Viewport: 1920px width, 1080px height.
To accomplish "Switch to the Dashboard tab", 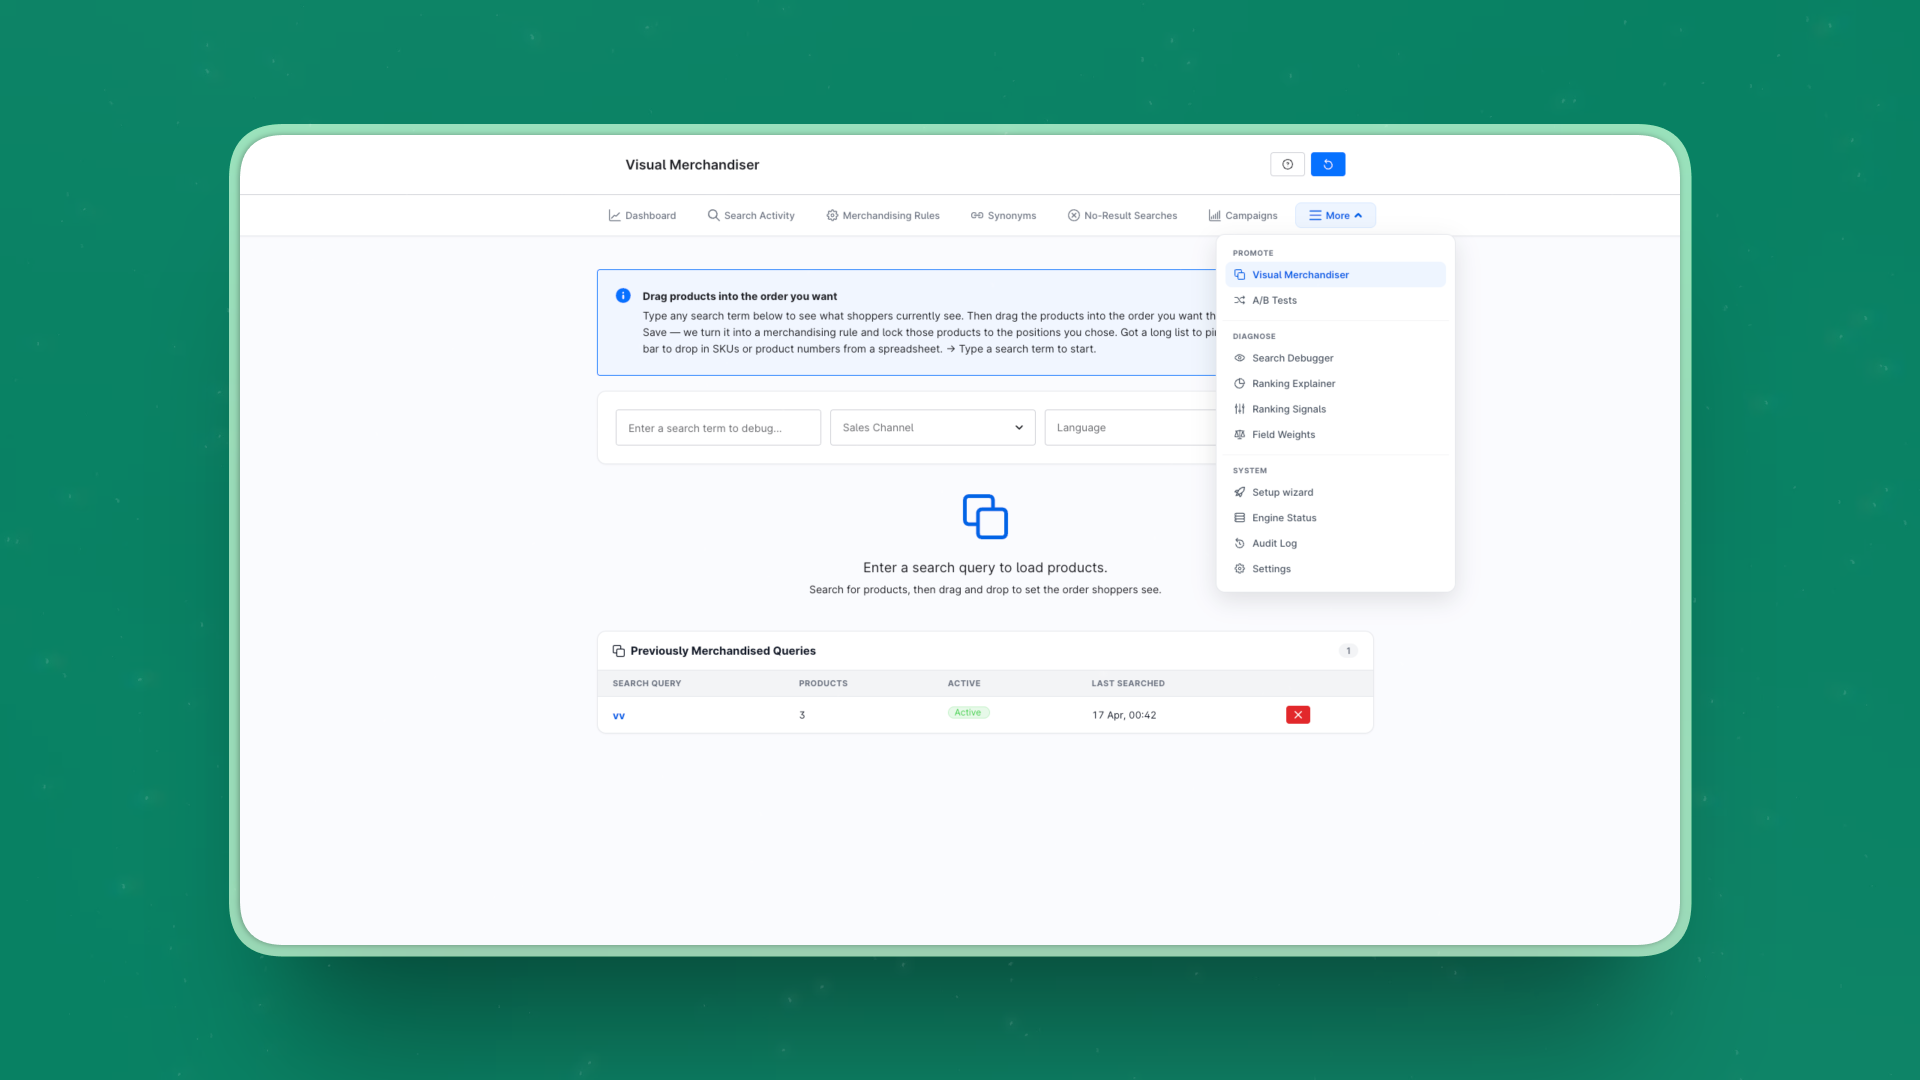I will (x=642, y=215).
